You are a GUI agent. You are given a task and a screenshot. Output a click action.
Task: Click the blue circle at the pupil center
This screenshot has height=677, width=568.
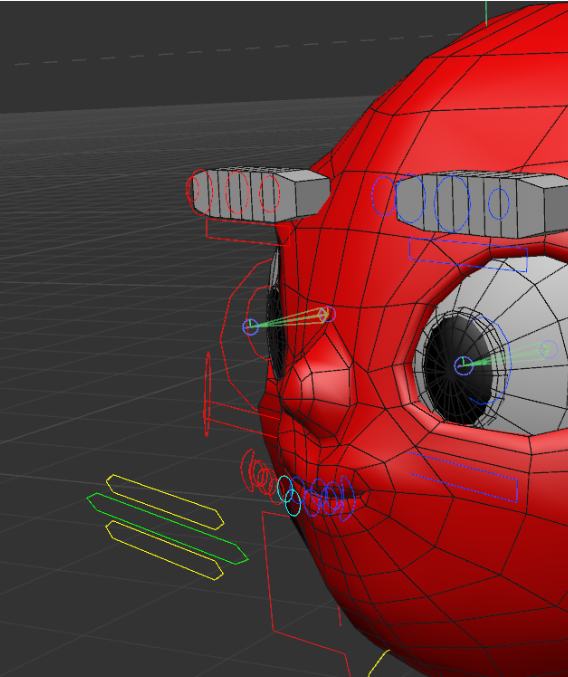tap(464, 366)
